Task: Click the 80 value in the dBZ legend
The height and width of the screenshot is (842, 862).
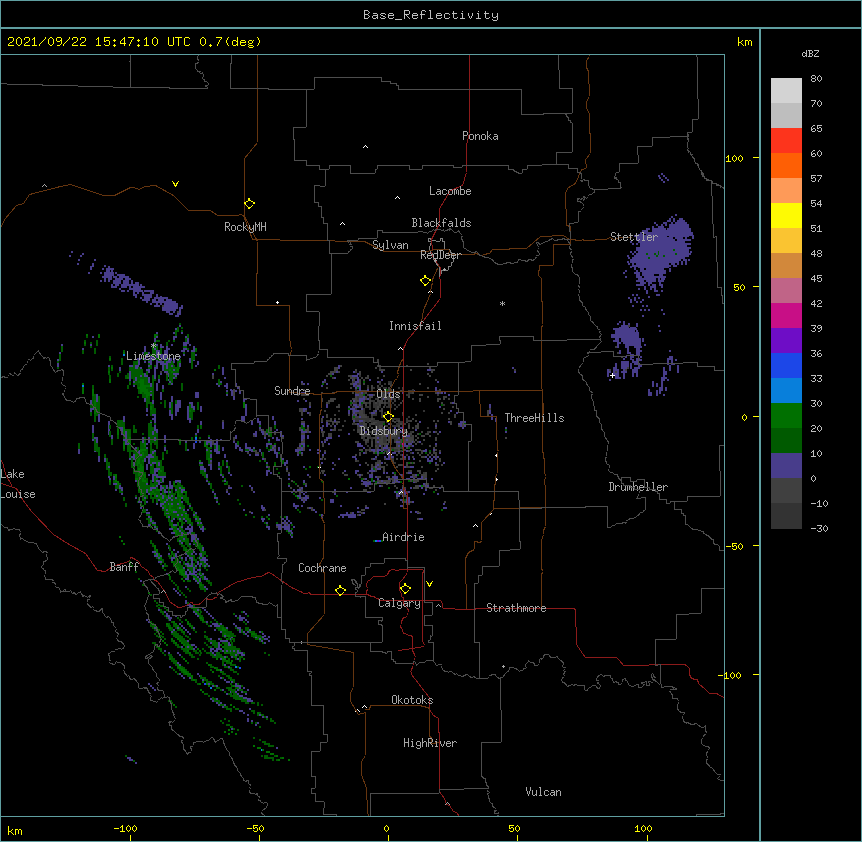Action: click(816, 79)
